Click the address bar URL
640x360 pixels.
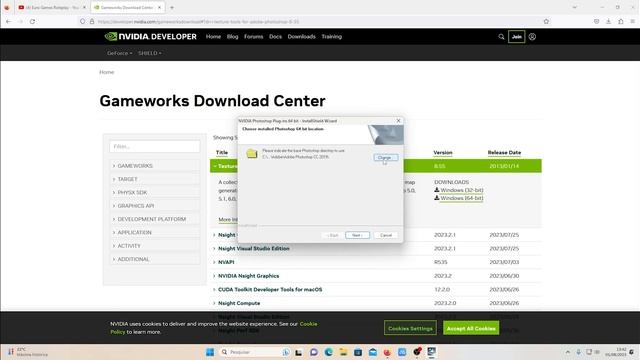(x=198, y=22)
